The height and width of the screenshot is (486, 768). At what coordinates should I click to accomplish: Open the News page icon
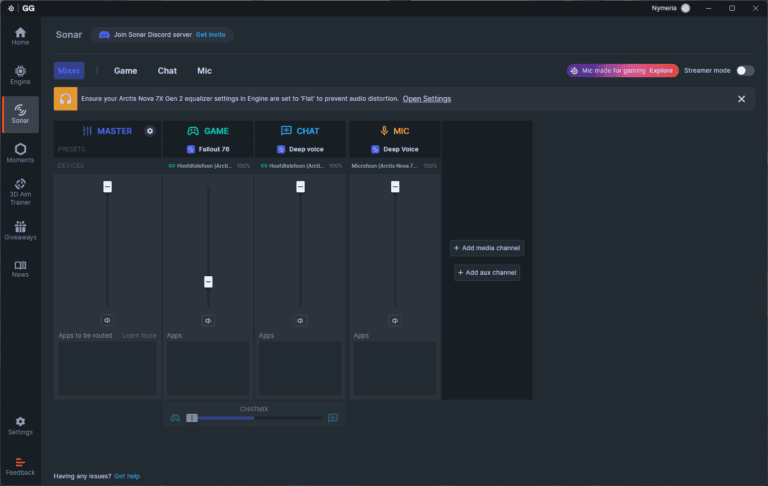tap(20, 266)
